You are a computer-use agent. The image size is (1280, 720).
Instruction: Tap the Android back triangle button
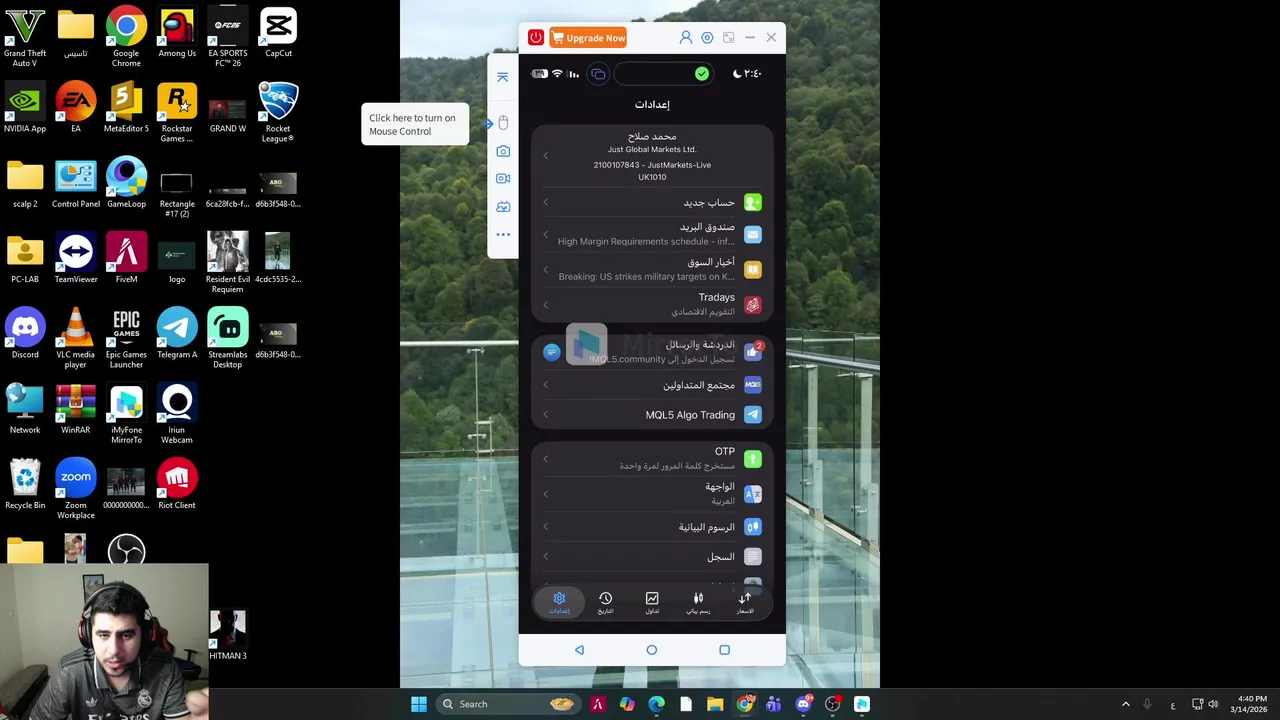click(x=579, y=650)
